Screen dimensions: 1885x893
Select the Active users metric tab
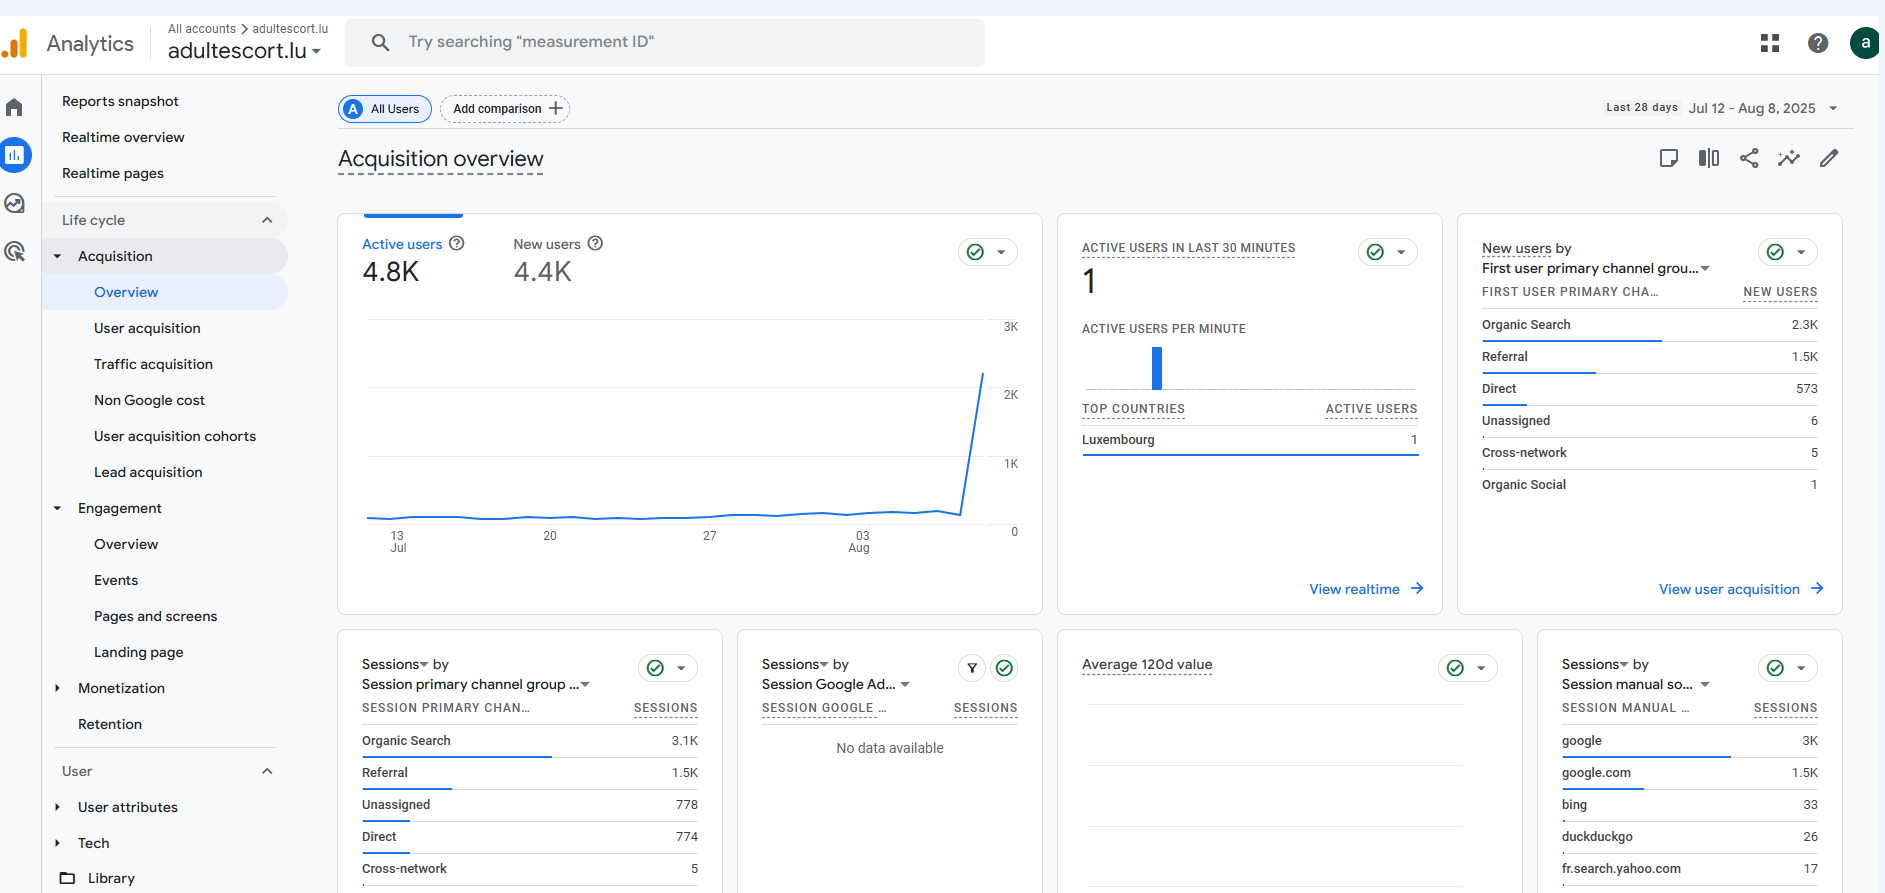413,259
